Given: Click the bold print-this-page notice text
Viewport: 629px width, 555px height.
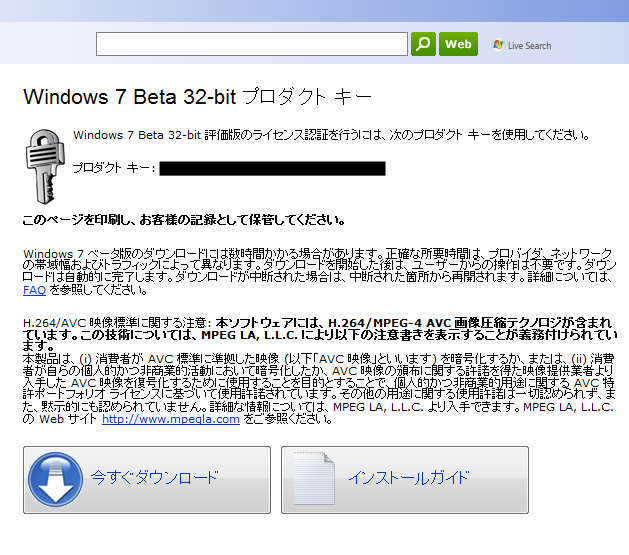Looking at the screenshot, I should point(184,220).
